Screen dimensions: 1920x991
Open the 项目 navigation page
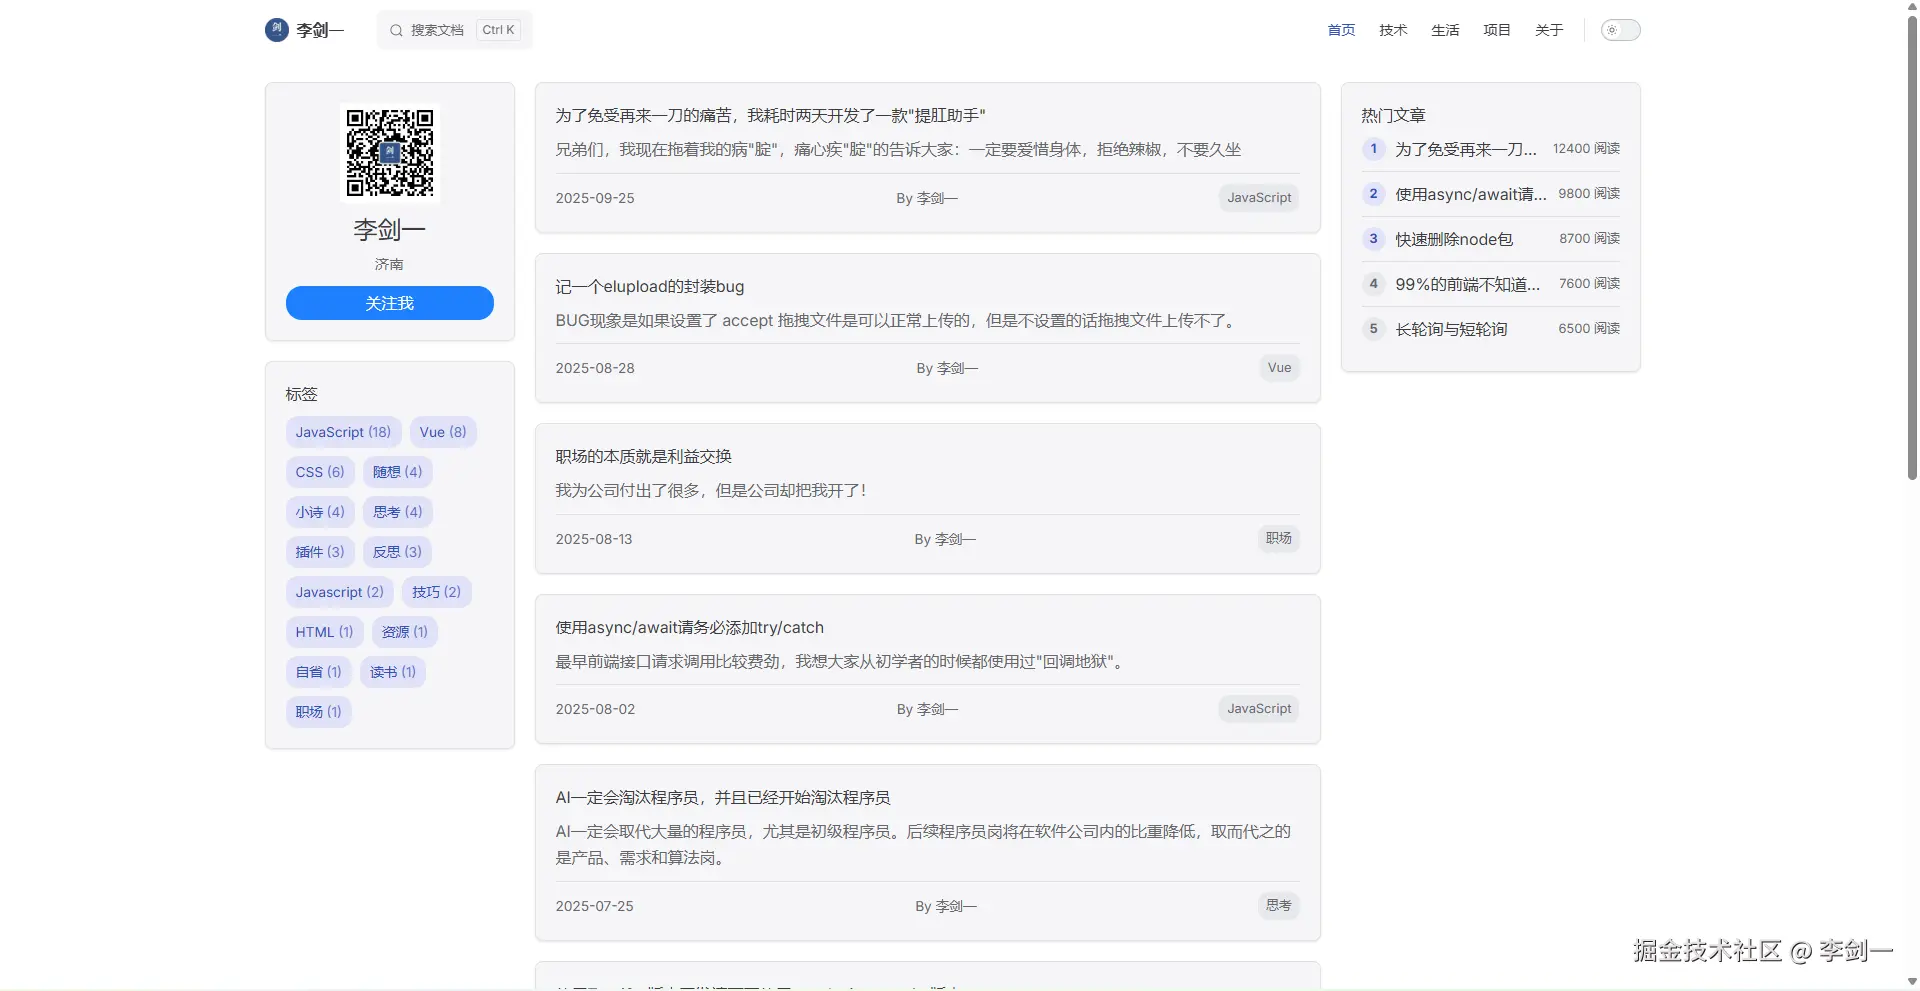[x=1497, y=30]
